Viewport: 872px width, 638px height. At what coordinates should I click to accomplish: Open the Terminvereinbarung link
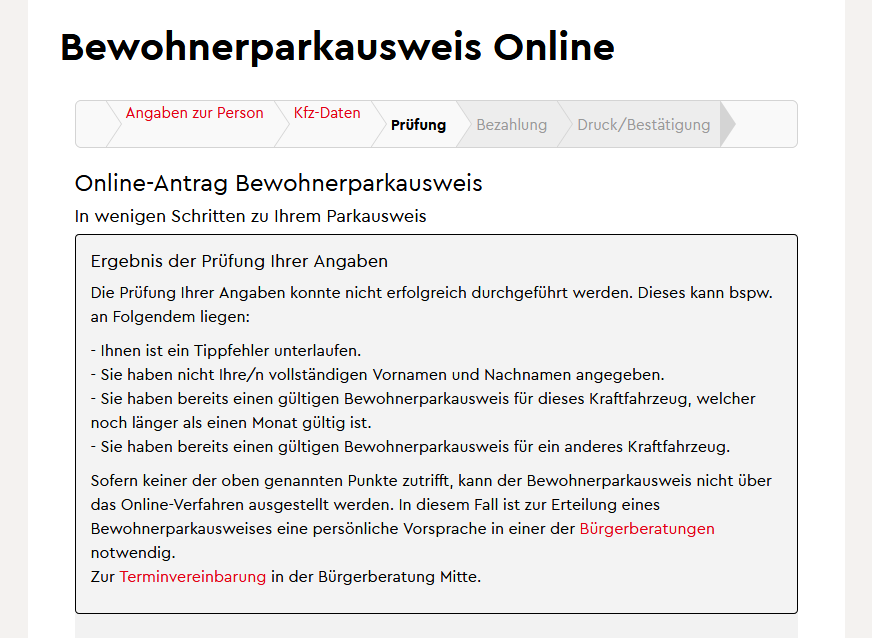tap(193, 576)
